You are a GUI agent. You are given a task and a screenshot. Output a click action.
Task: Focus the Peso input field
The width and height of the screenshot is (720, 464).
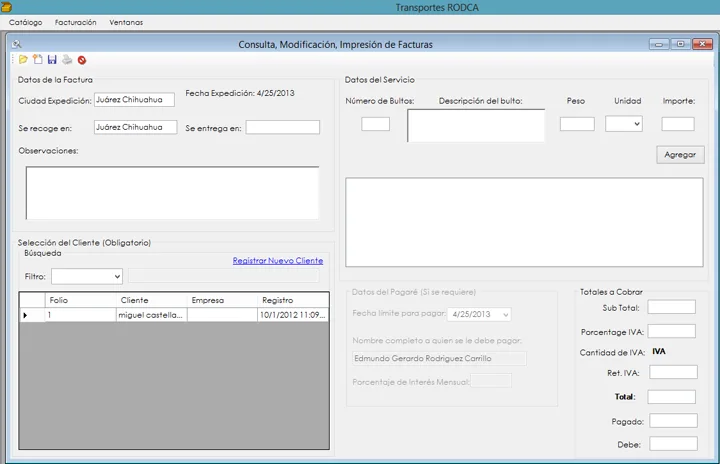[577, 124]
